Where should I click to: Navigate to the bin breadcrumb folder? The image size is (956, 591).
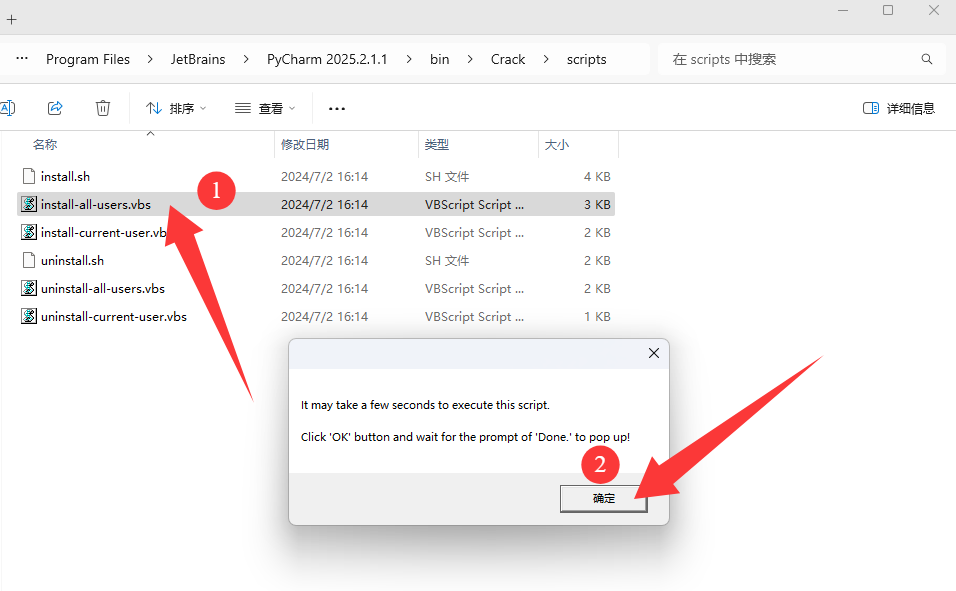439,59
